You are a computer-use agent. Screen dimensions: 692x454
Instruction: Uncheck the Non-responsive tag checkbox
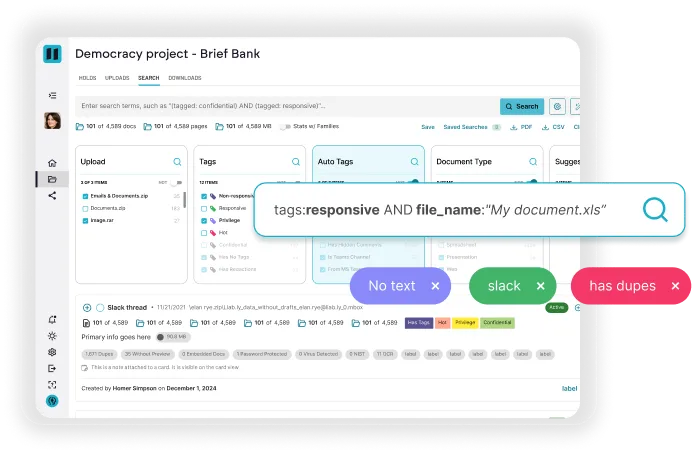204,196
